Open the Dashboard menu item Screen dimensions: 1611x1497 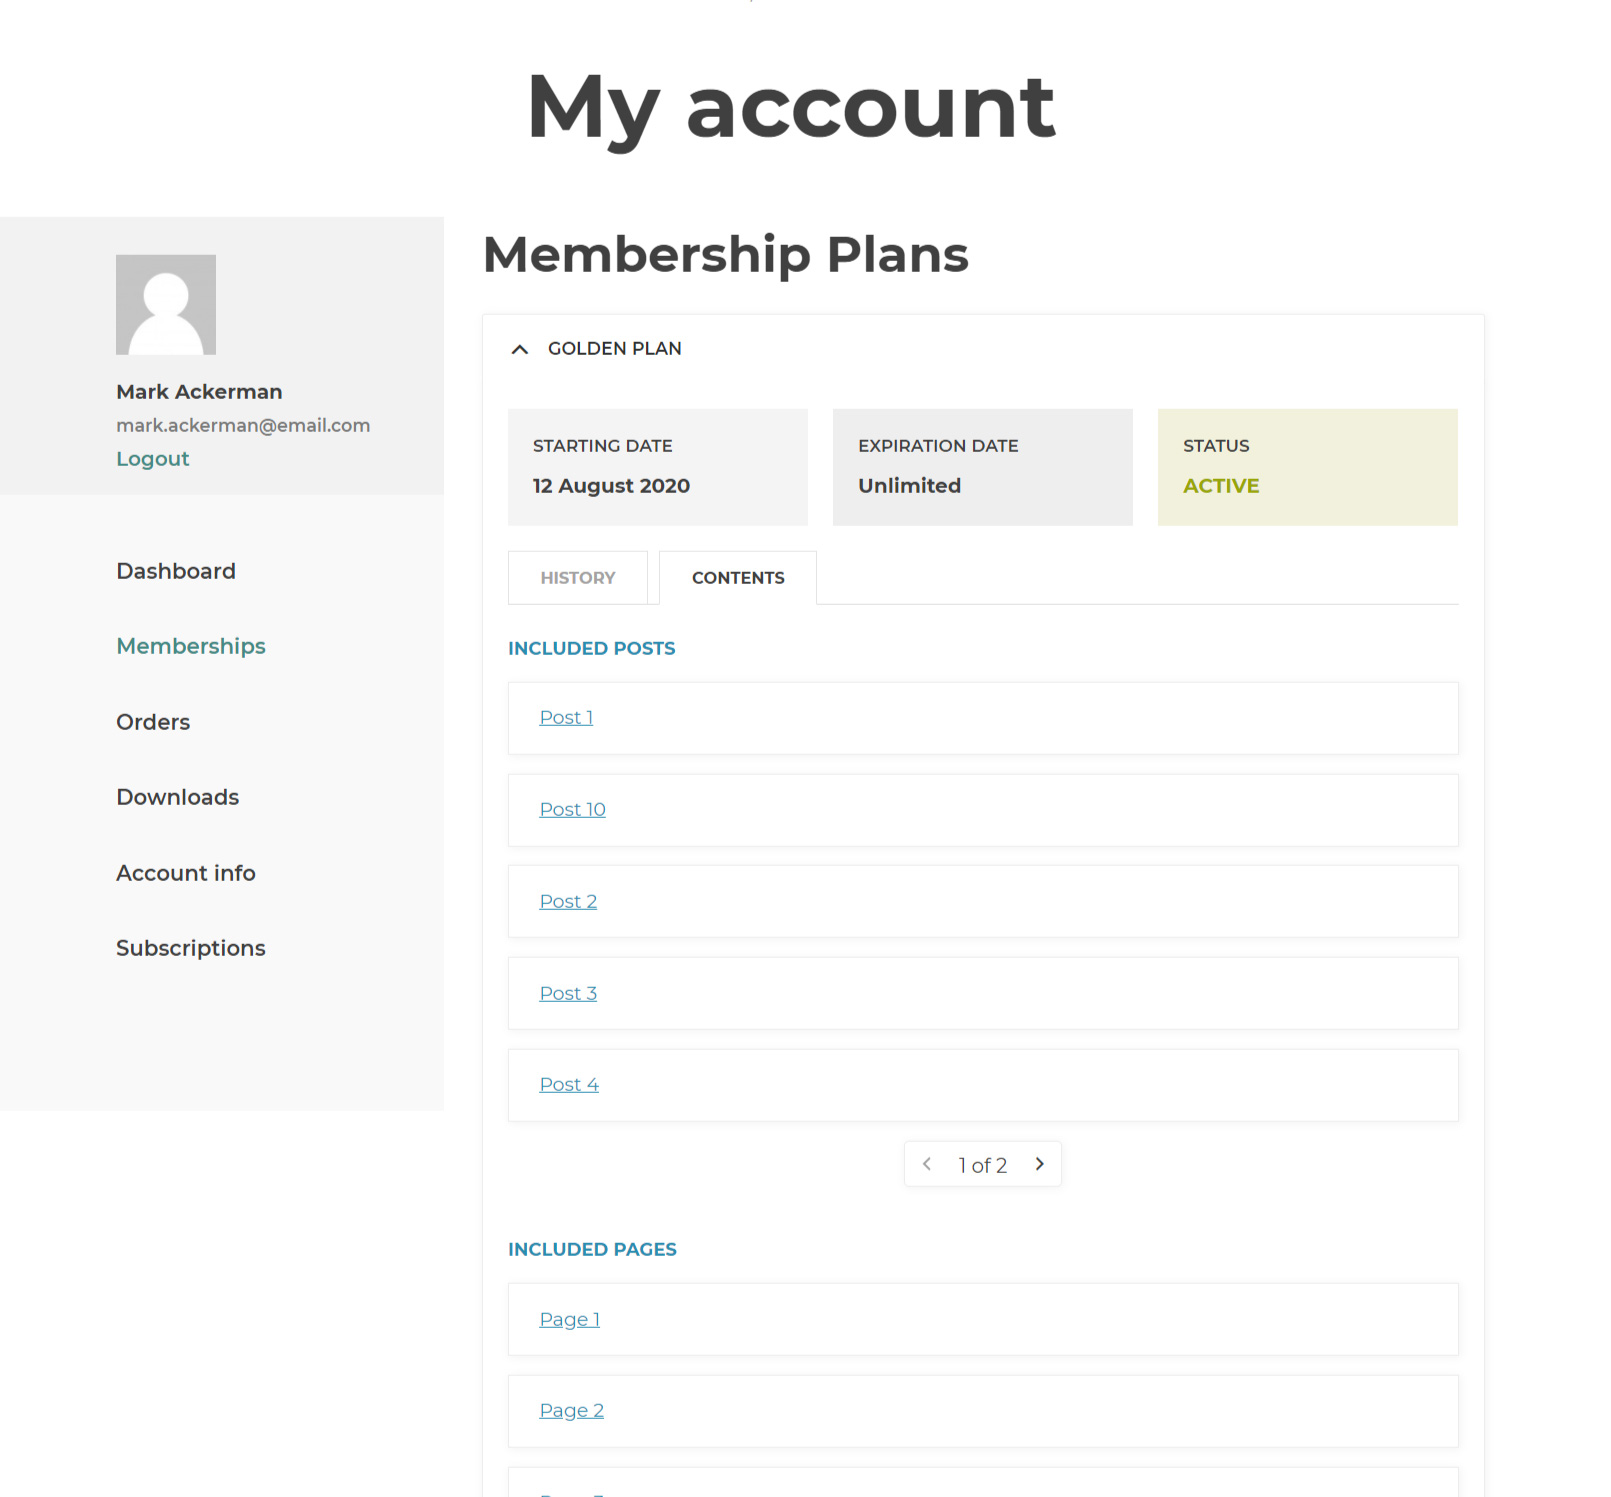coord(176,571)
